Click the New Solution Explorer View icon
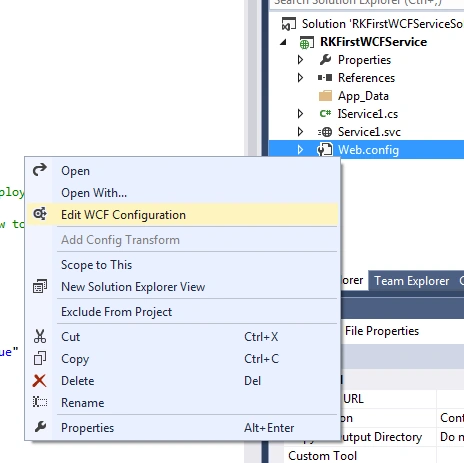The image size is (464, 463). [40, 286]
